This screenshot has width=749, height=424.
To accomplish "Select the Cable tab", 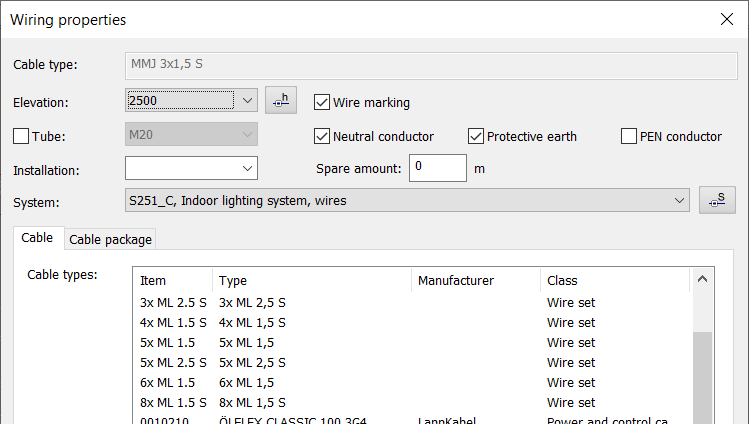I will [x=37, y=238].
